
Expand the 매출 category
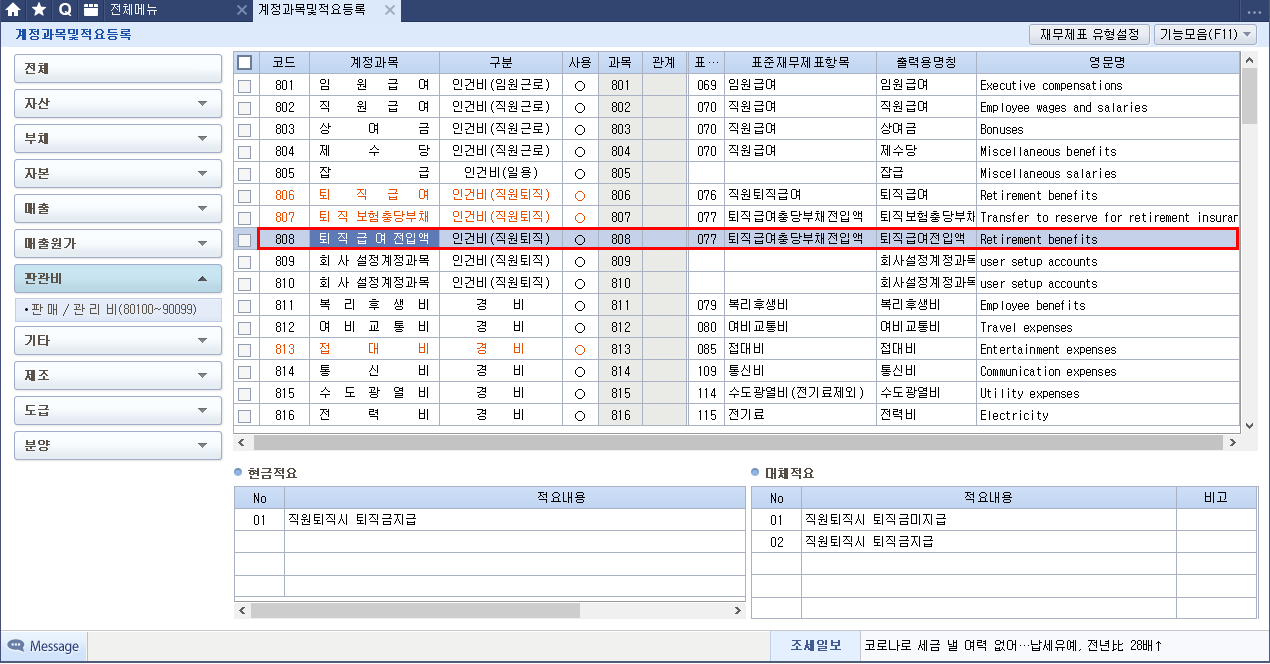pyautogui.click(x=118, y=209)
